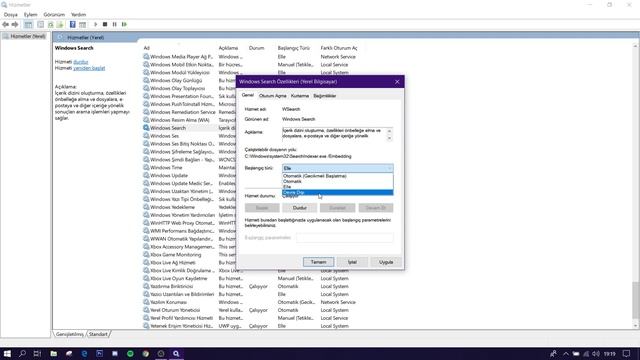Choose the Elle startup option in list
Screen dimensions: 640x360
338,187
